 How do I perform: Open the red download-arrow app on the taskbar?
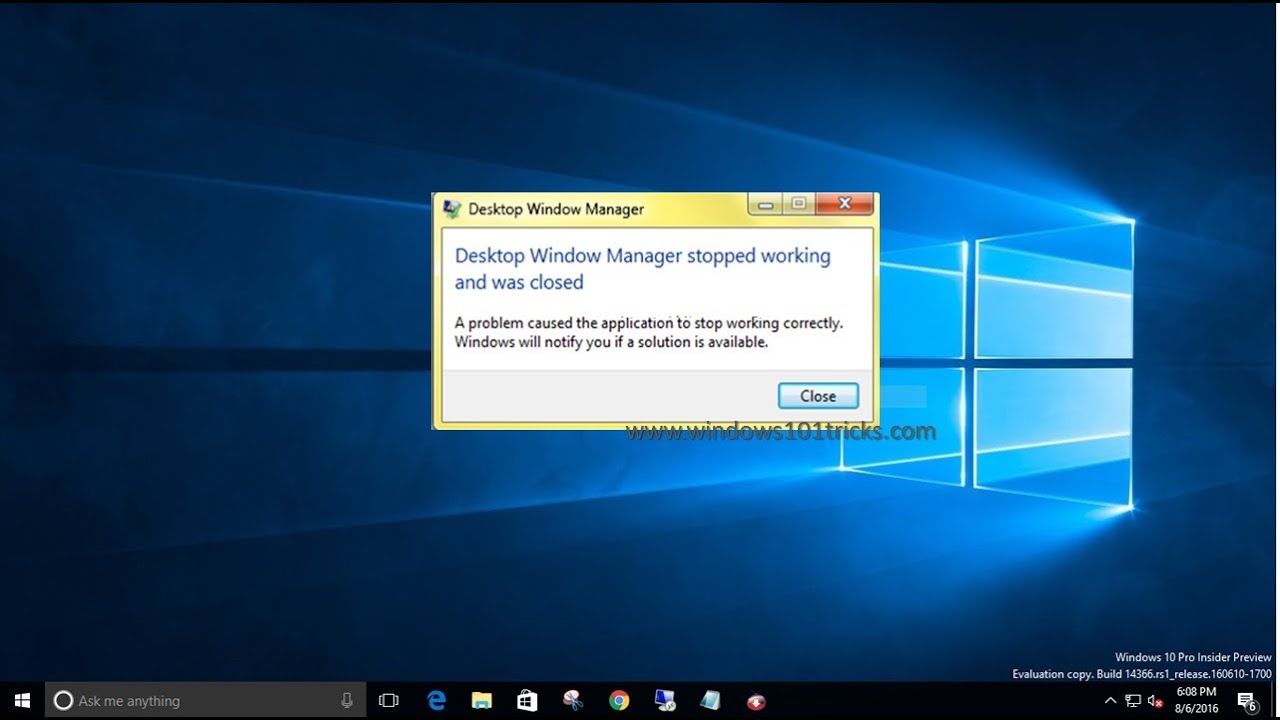point(756,701)
